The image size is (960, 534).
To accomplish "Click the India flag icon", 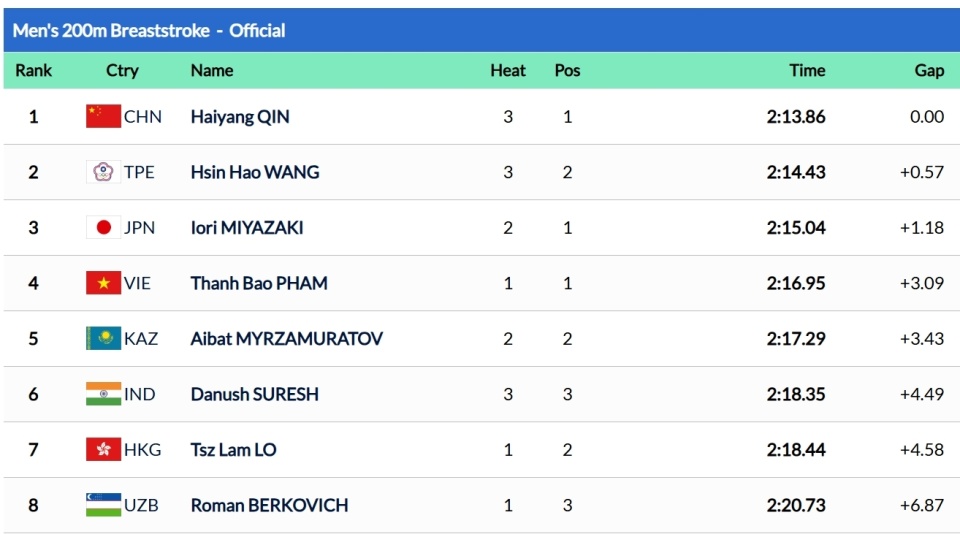I will click(103, 394).
